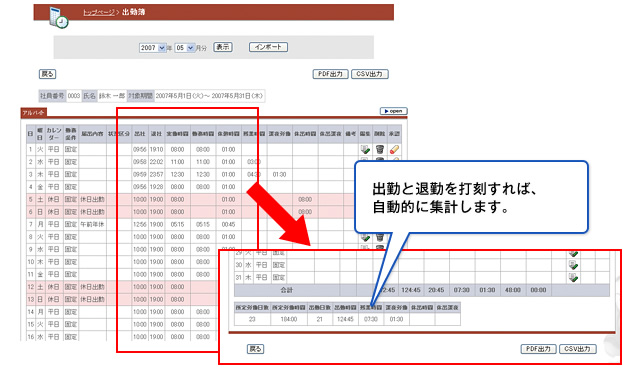Click the 00:45 break time on day 7
Viewport: 623px width, 370px height.
coord(228,225)
